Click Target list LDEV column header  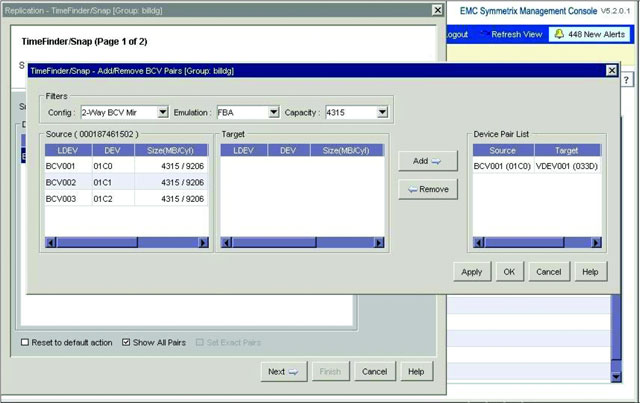pyautogui.click(x=244, y=151)
